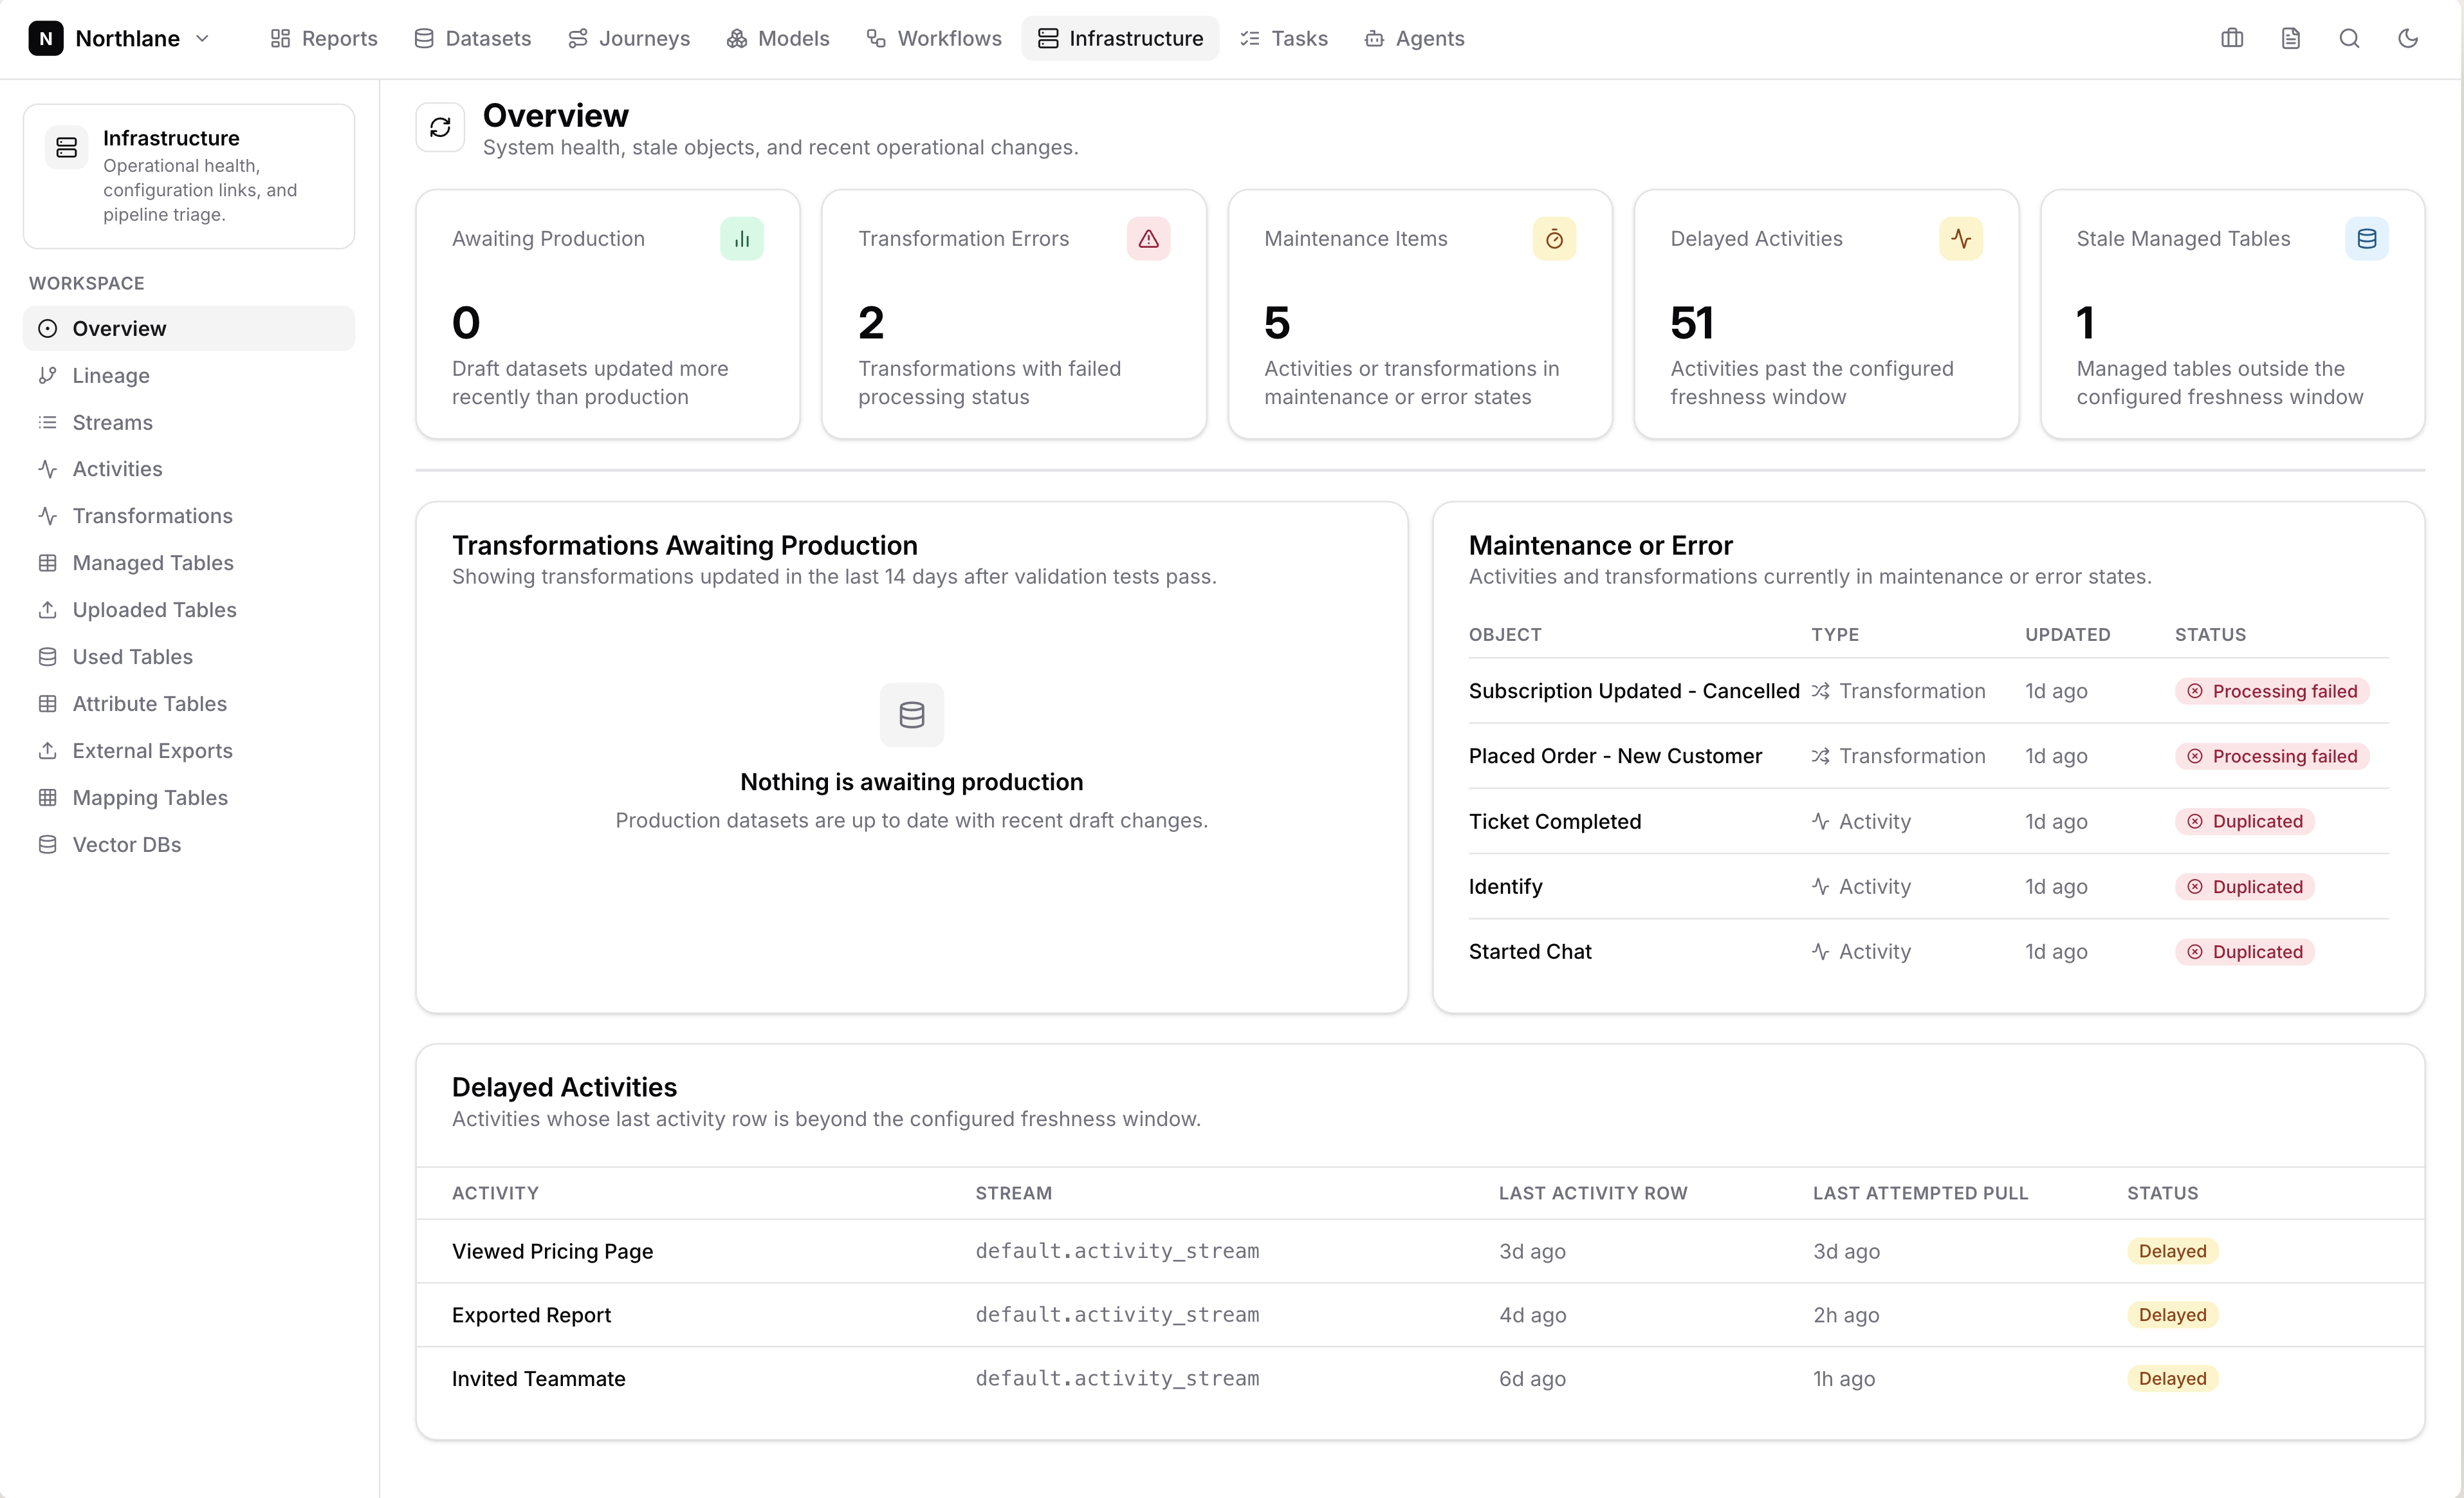This screenshot has width=2464, height=1498.
Task: Click the Delayed Activities pulse icon
Action: (1961, 239)
